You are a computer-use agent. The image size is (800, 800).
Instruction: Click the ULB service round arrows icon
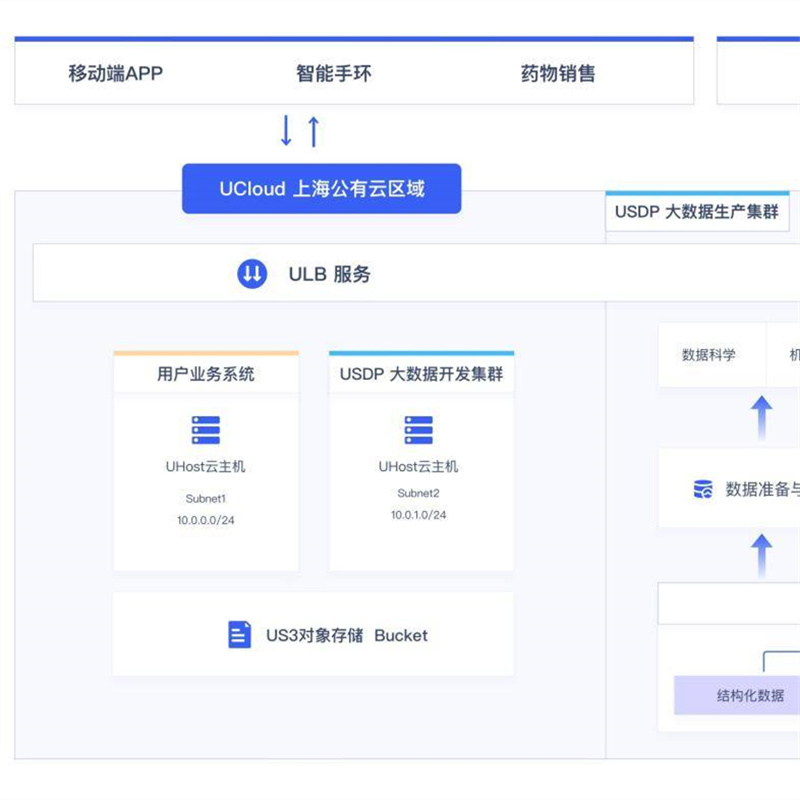[252, 274]
